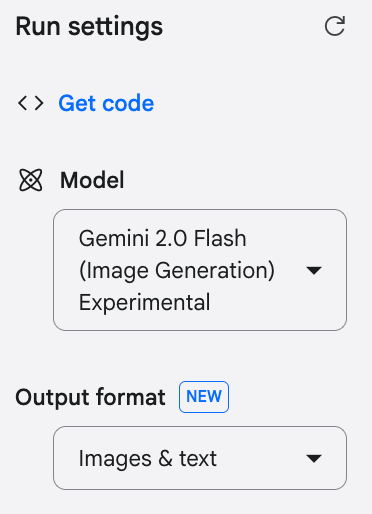Click the arrow on the Model dropdown
372x514 pixels.
(x=314, y=270)
